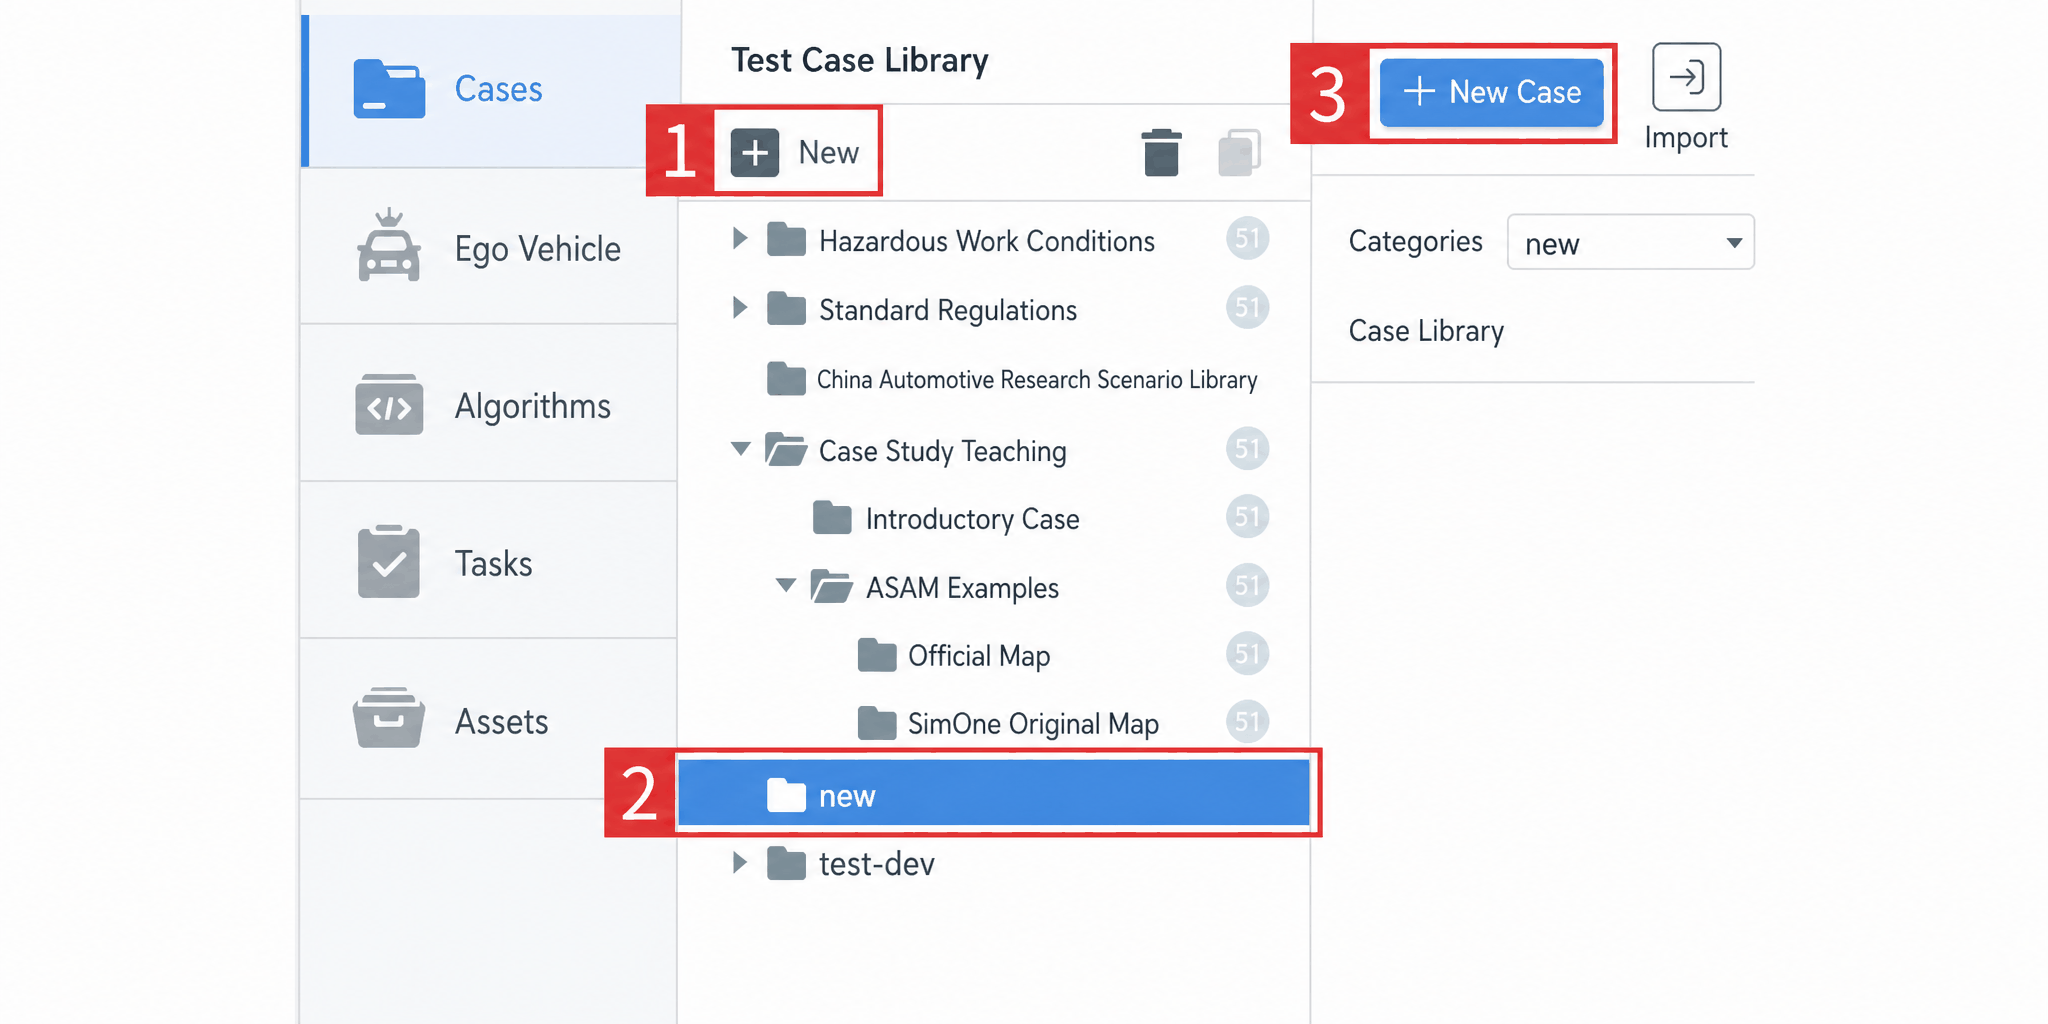Open the Tasks section
Viewport: 2048px width, 1024px height.
point(489,561)
